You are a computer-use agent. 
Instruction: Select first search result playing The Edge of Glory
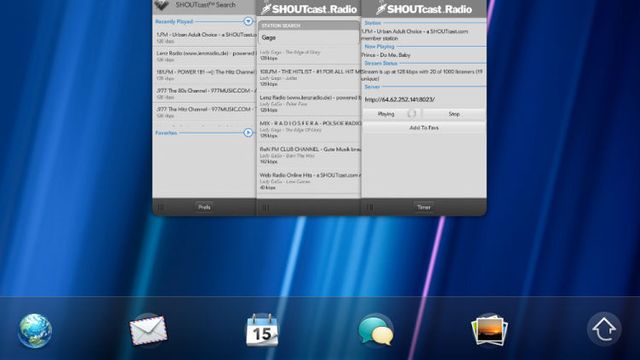309,55
